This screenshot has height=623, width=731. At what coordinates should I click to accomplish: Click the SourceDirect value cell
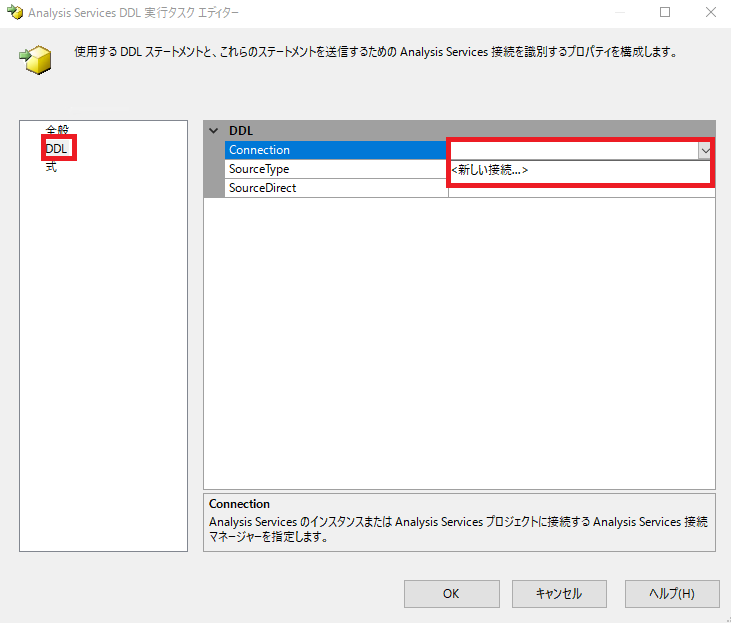click(581, 192)
